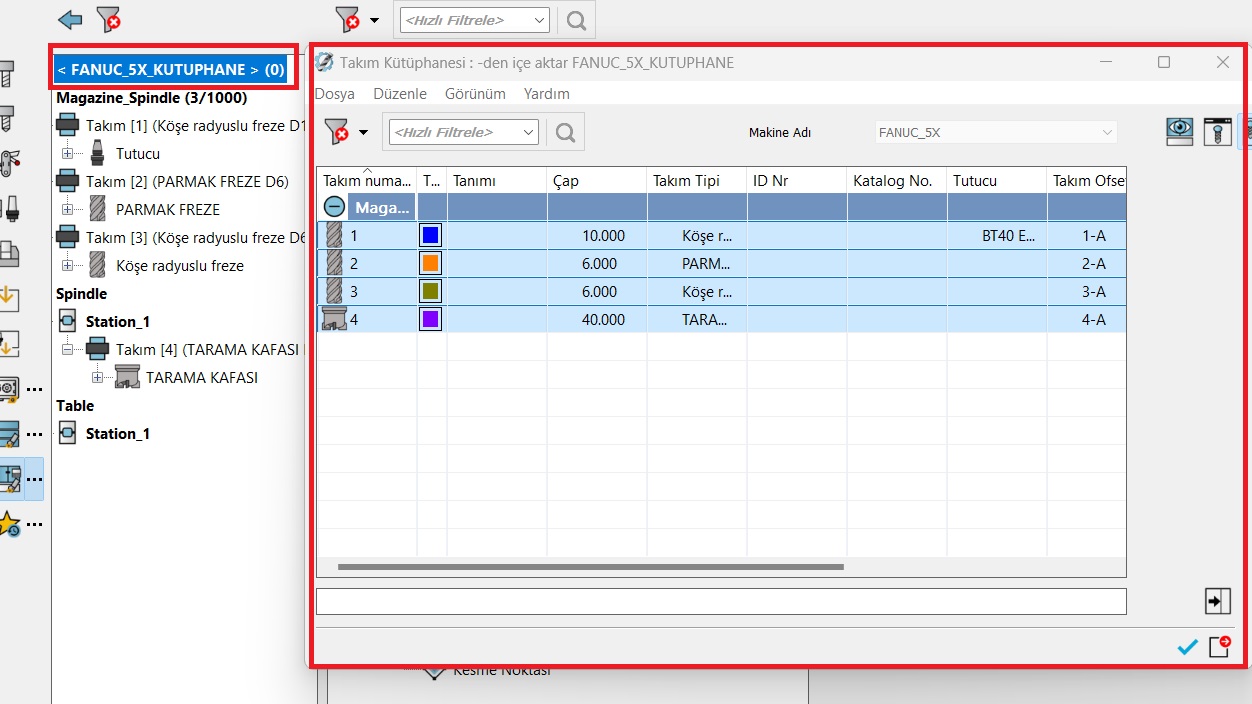Click the tool view icon beside the eye
Viewport: 1252px width, 704px height.
[x=1217, y=131]
